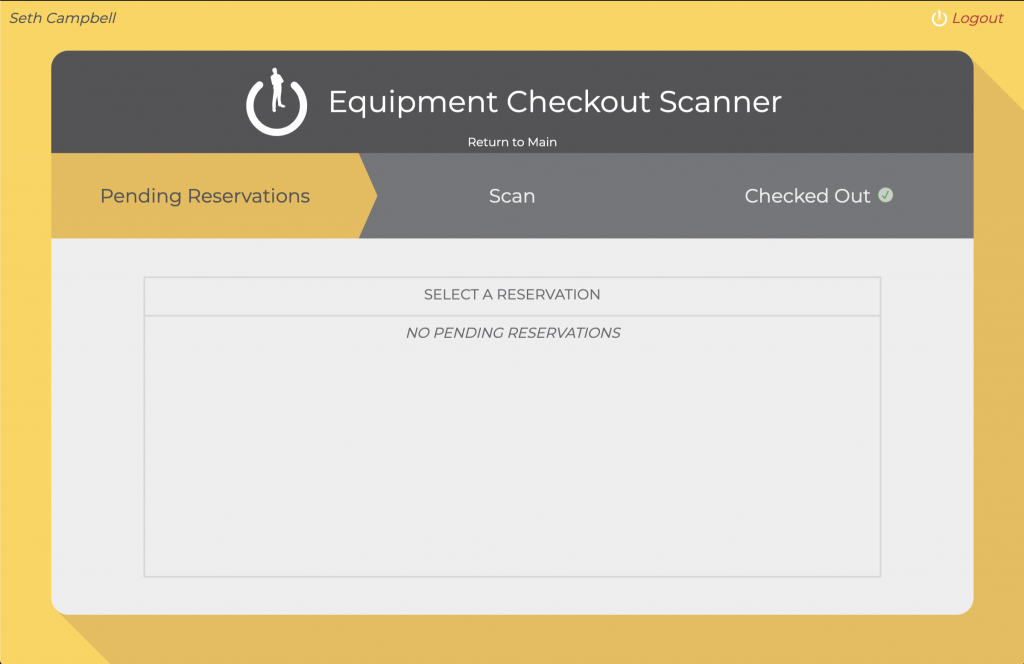Click the Seth Campbell username label
The height and width of the screenshot is (664, 1024).
[x=62, y=18]
